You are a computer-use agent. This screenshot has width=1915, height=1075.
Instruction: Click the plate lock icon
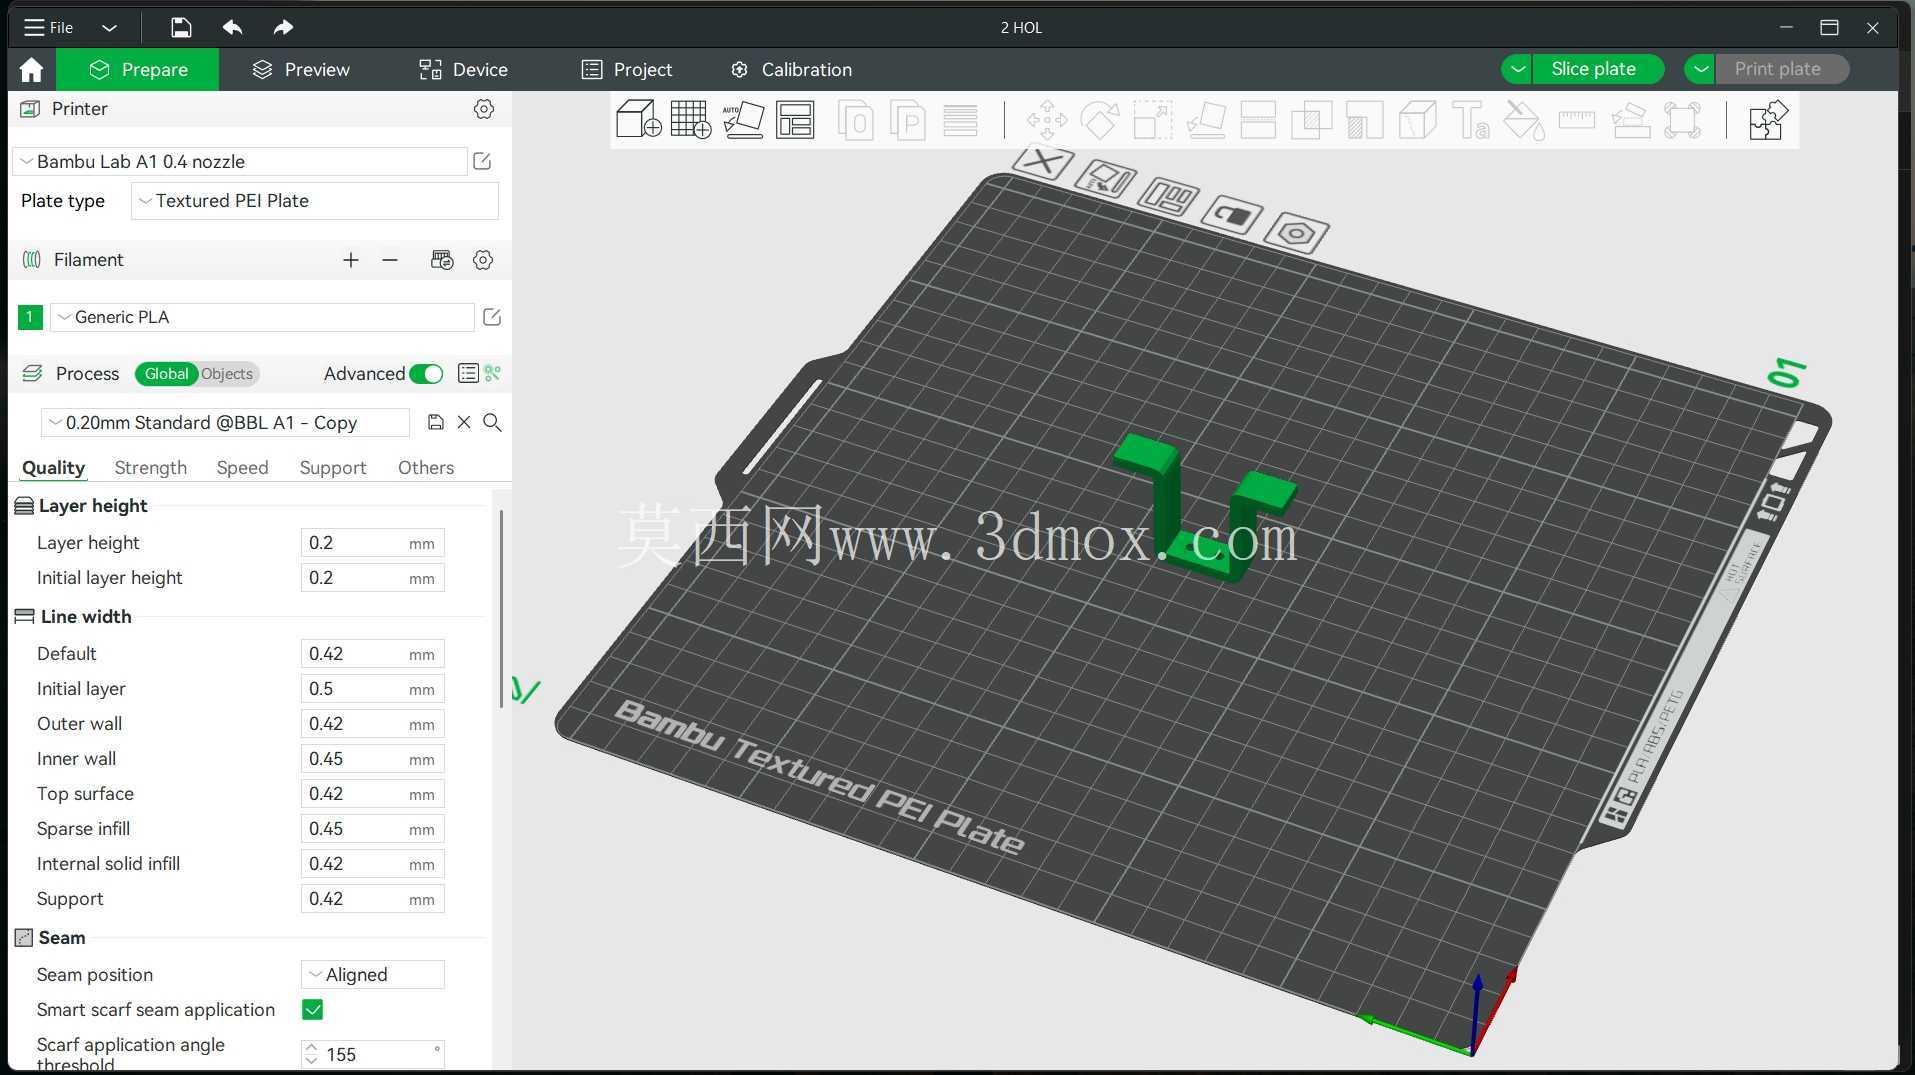(x=1232, y=215)
